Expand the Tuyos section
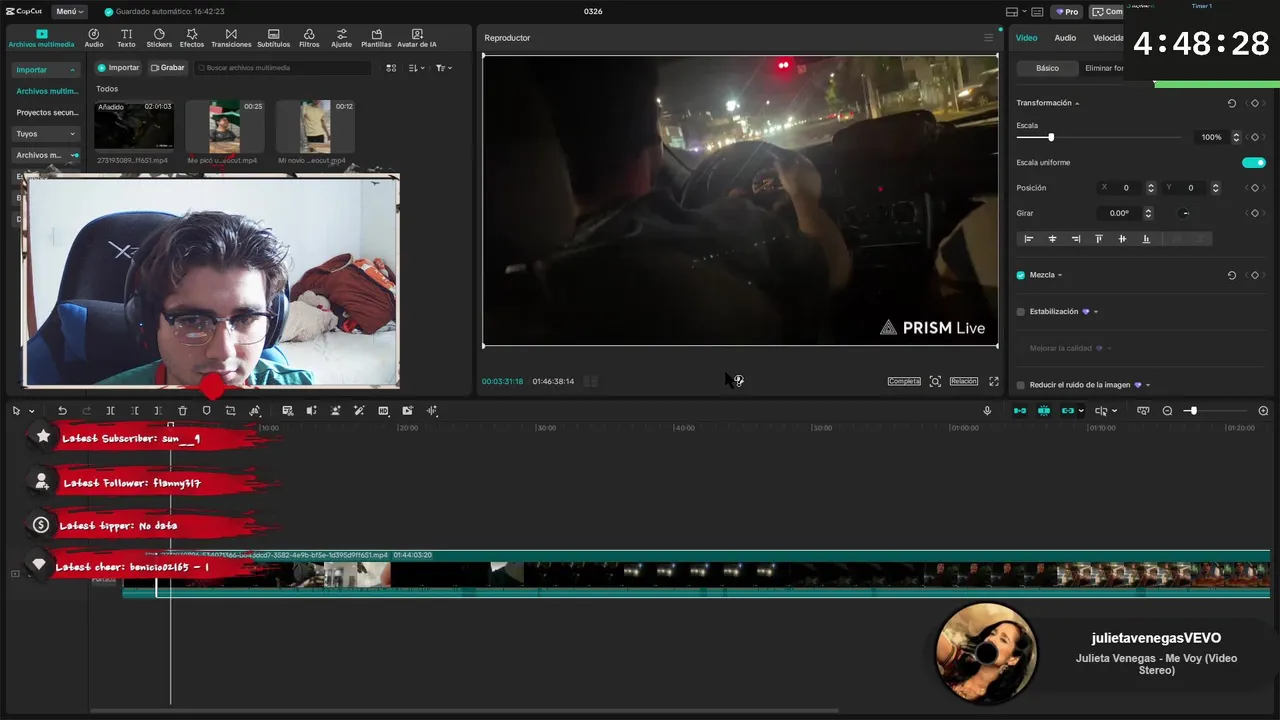Screen dimensions: 1280x720 (x=72, y=134)
